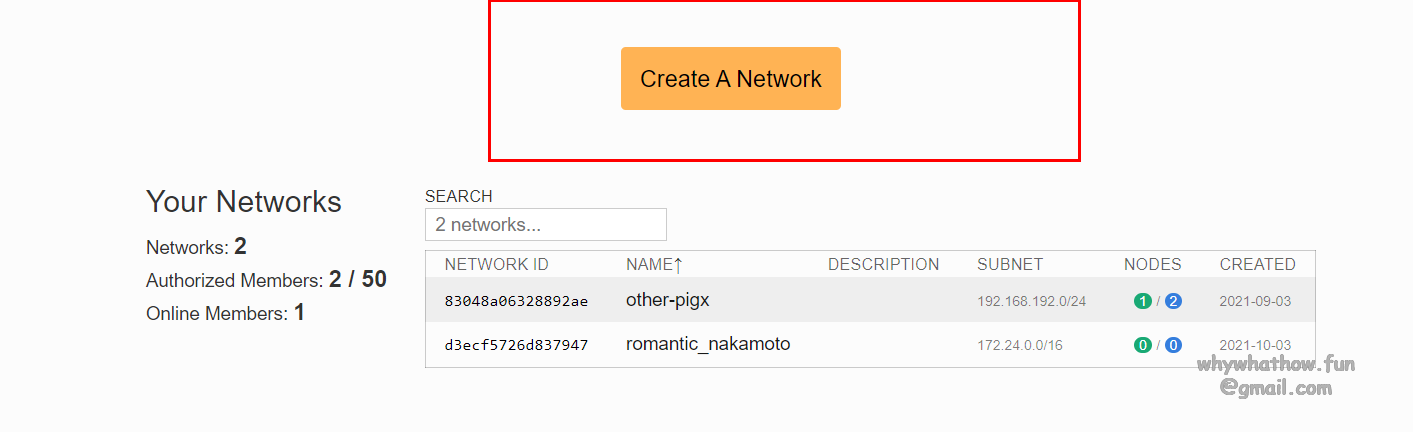
Task: Click the Create A Network button
Action: [730, 79]
